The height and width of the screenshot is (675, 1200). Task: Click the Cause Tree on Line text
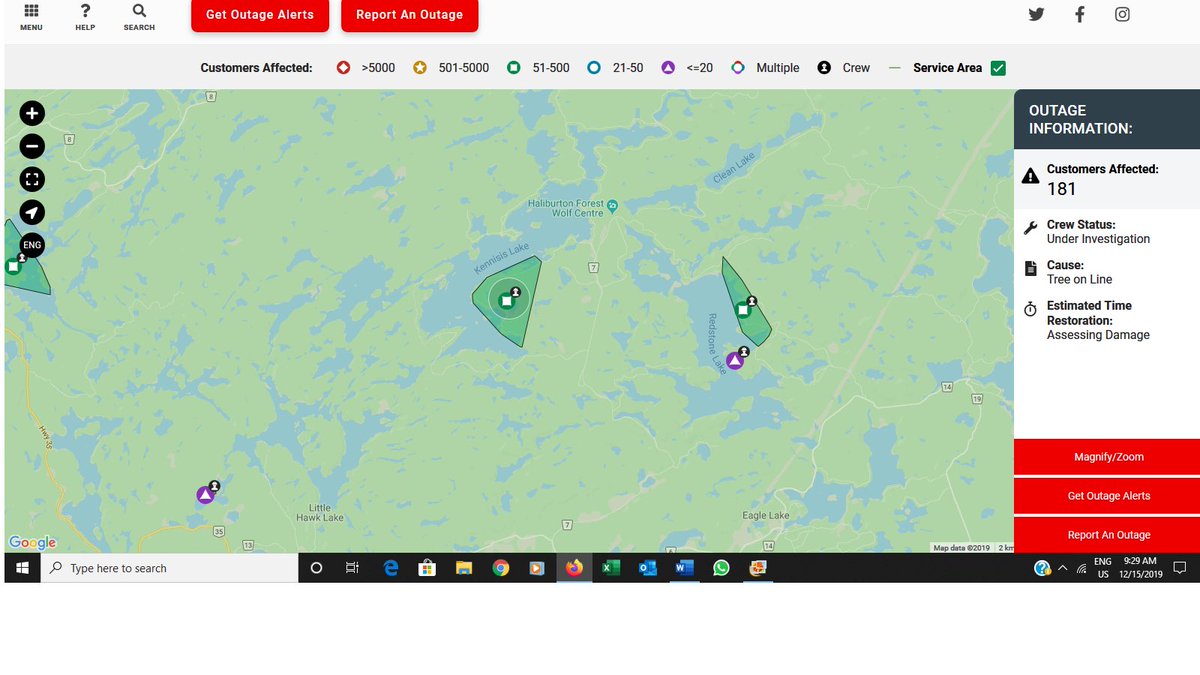(1079, 279)
